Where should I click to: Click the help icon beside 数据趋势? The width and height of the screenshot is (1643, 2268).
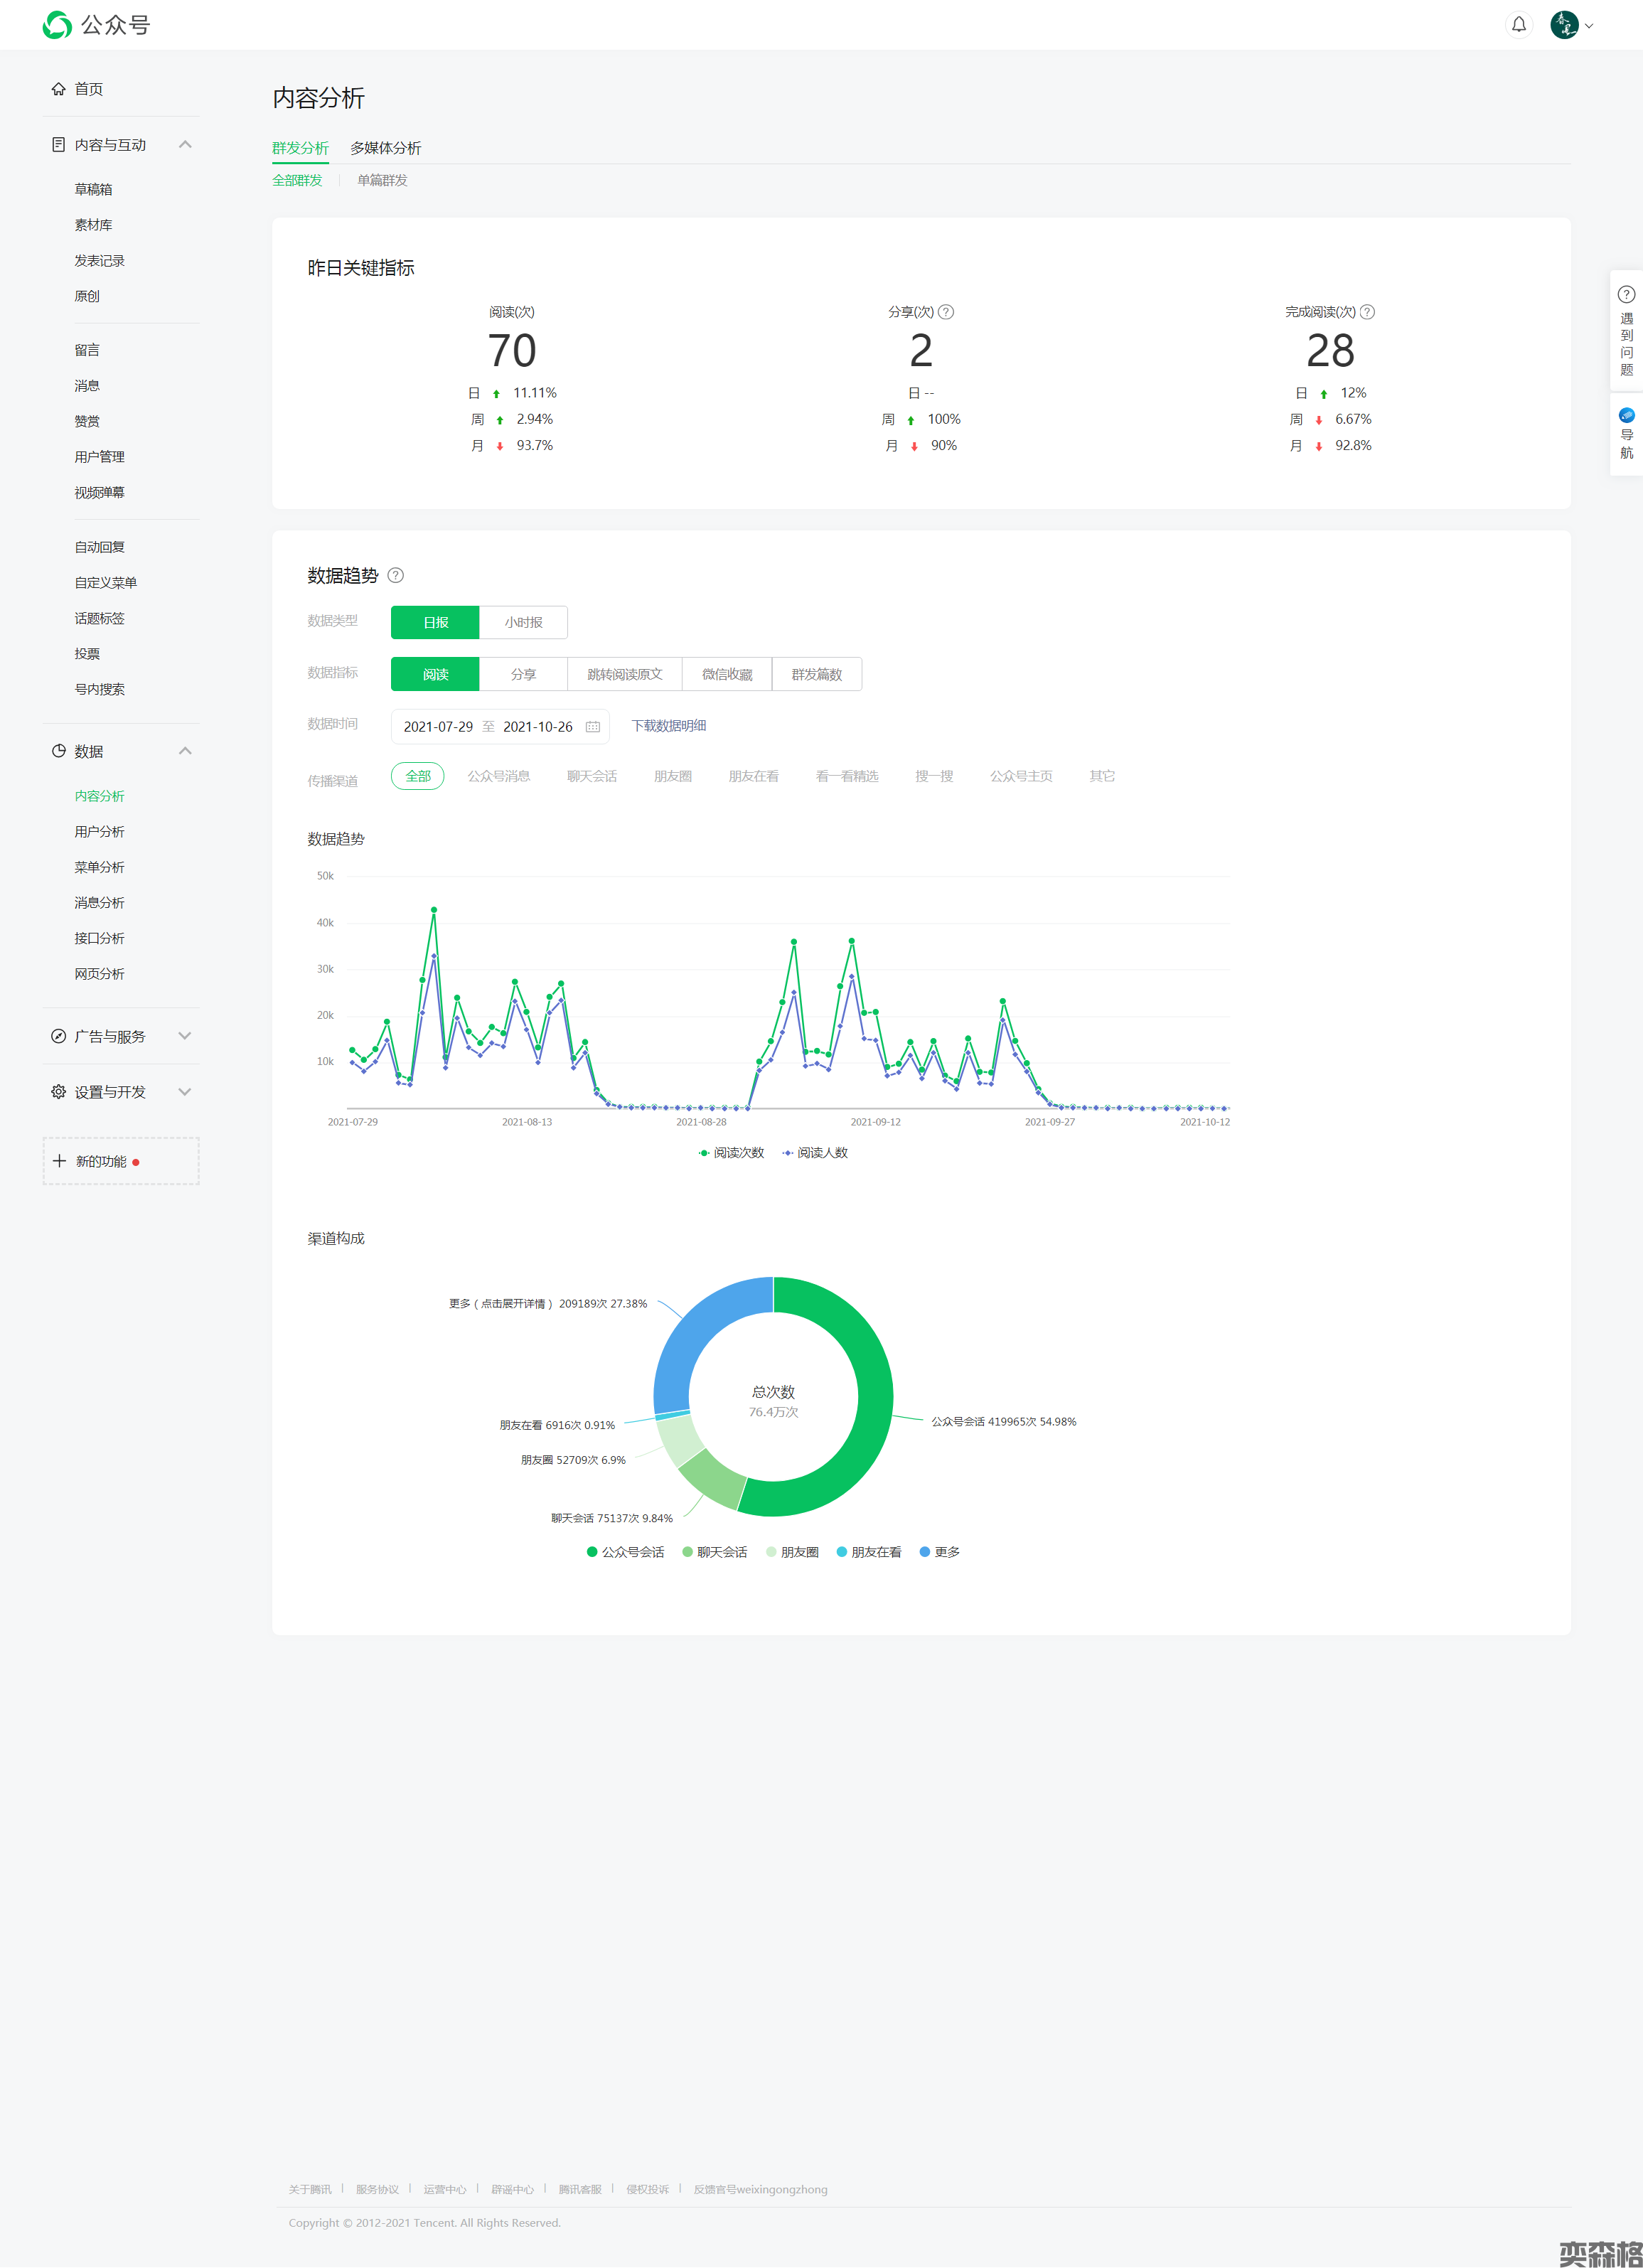click(395, 575)
